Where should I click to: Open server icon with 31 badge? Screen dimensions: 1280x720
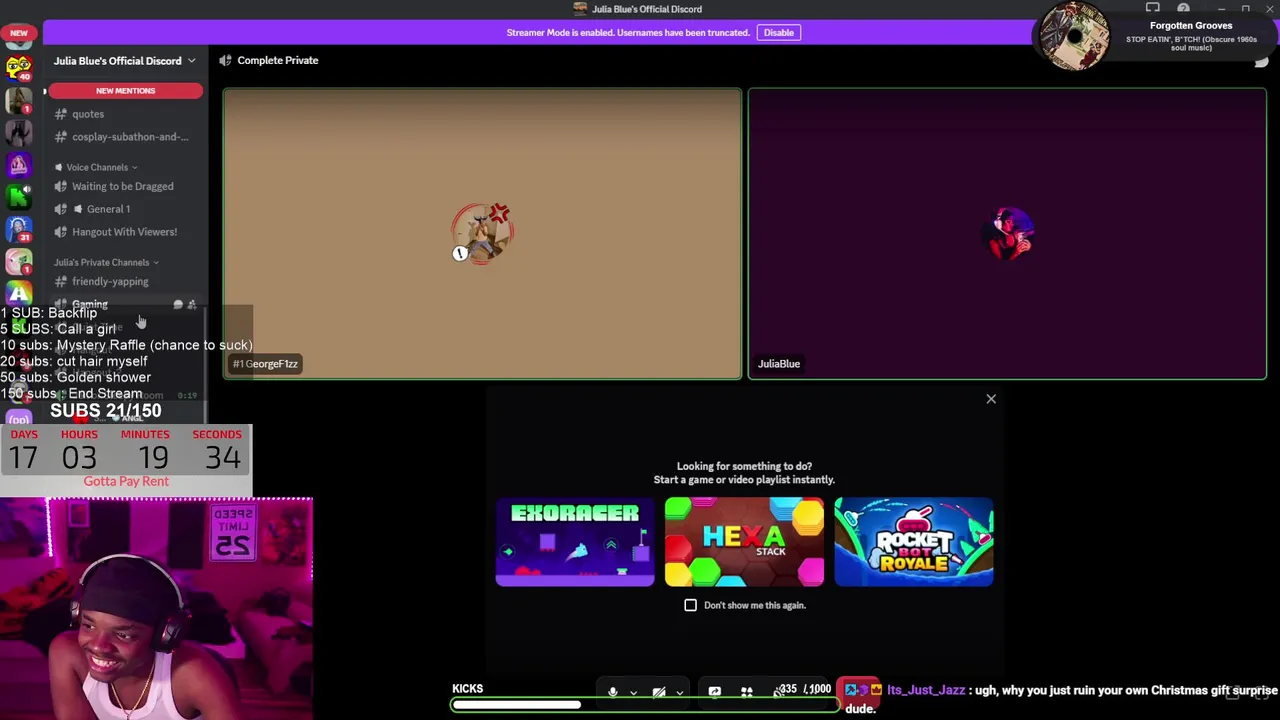[18, 229]
